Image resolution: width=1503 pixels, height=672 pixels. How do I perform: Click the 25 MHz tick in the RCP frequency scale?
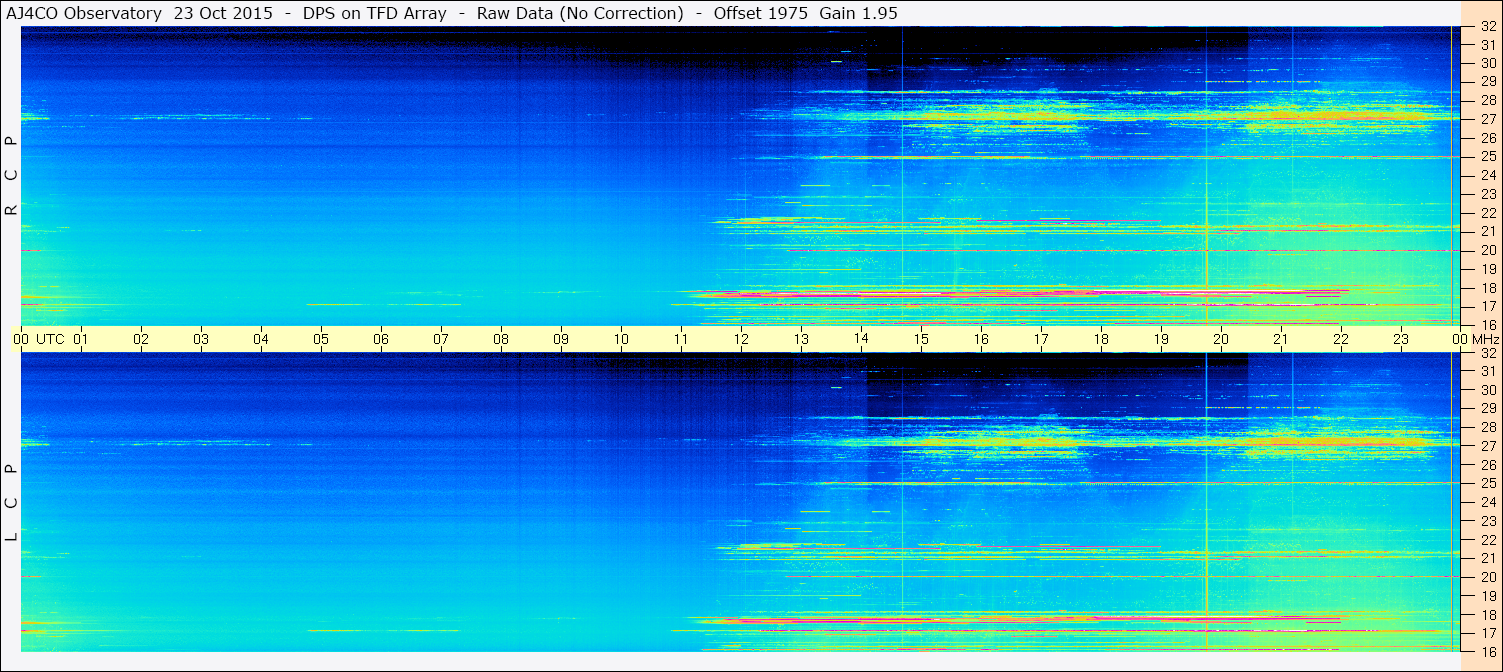(1487, 157)
